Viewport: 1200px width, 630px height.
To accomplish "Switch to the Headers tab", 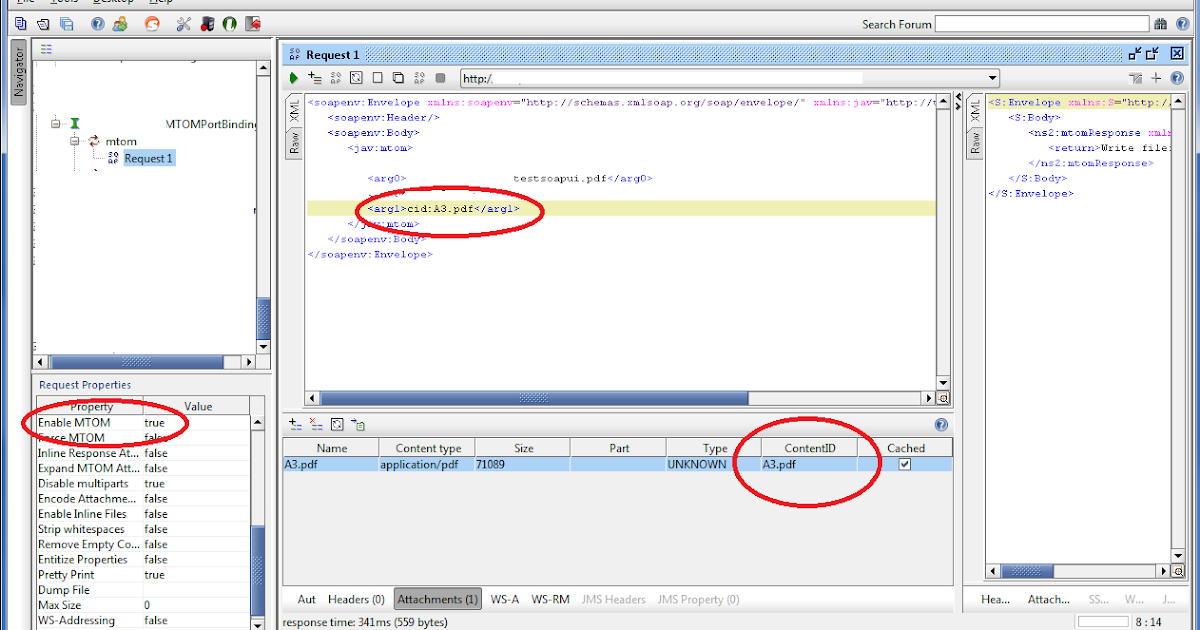I will [x=355, y=599].
